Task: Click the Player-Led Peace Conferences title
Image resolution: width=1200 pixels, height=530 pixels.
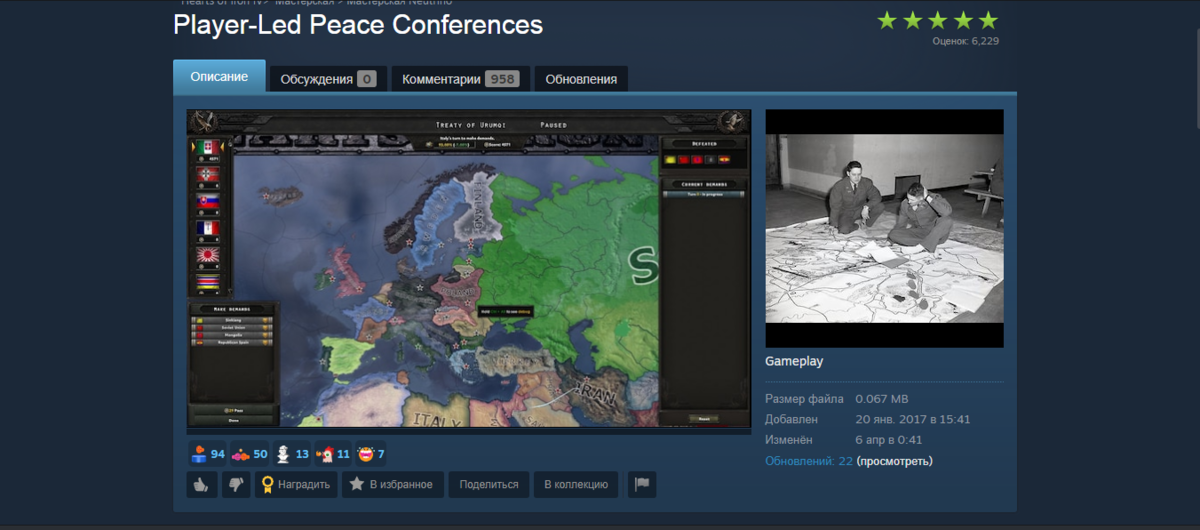Action: pyautogui.click(x=358, y=24)
